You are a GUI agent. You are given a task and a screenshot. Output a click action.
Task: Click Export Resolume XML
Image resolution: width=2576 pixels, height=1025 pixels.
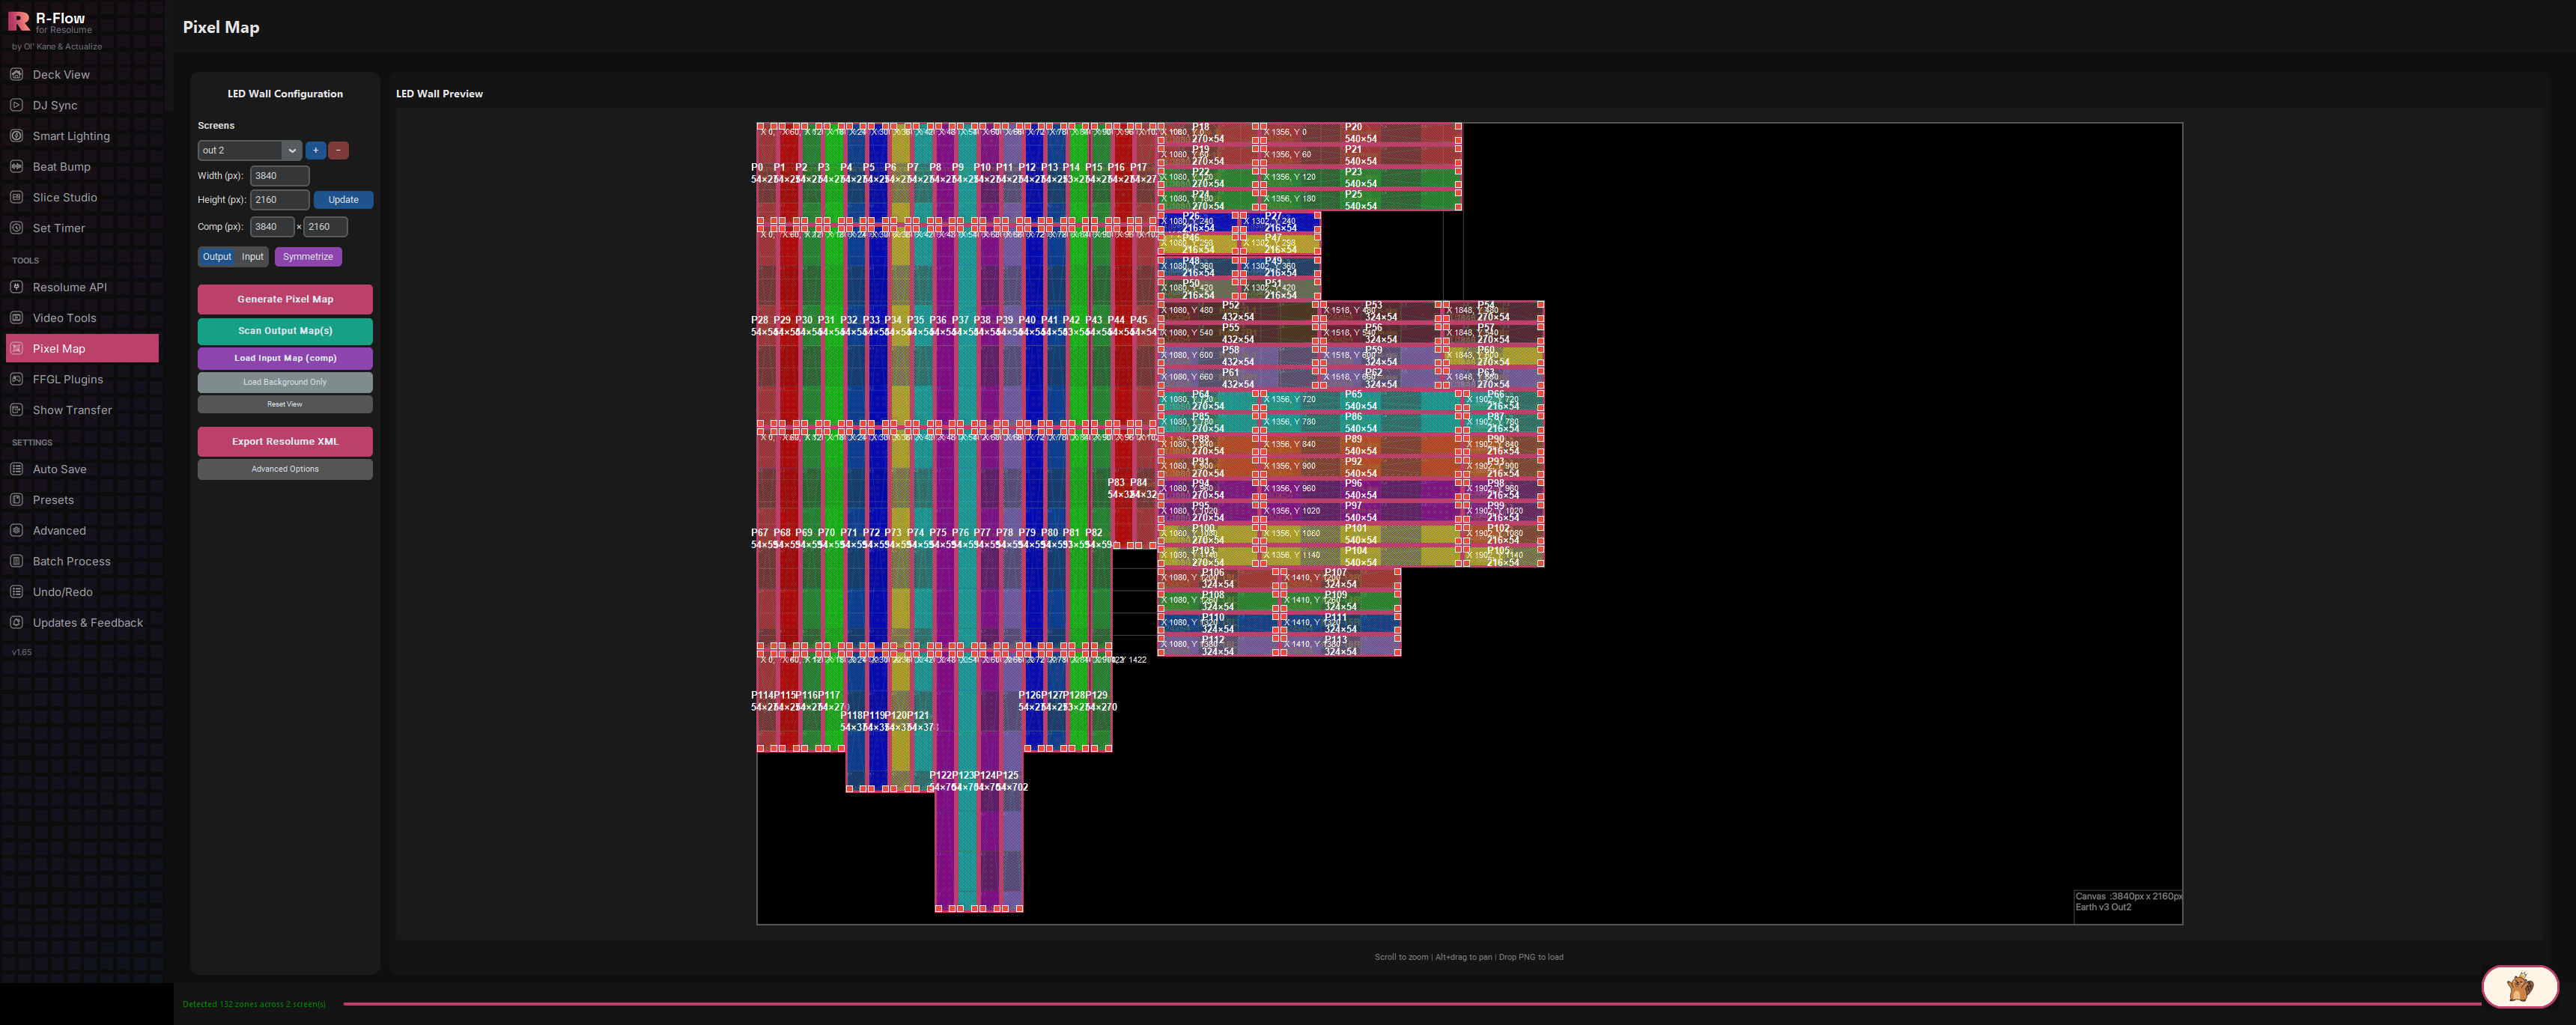tap(285, 441)
